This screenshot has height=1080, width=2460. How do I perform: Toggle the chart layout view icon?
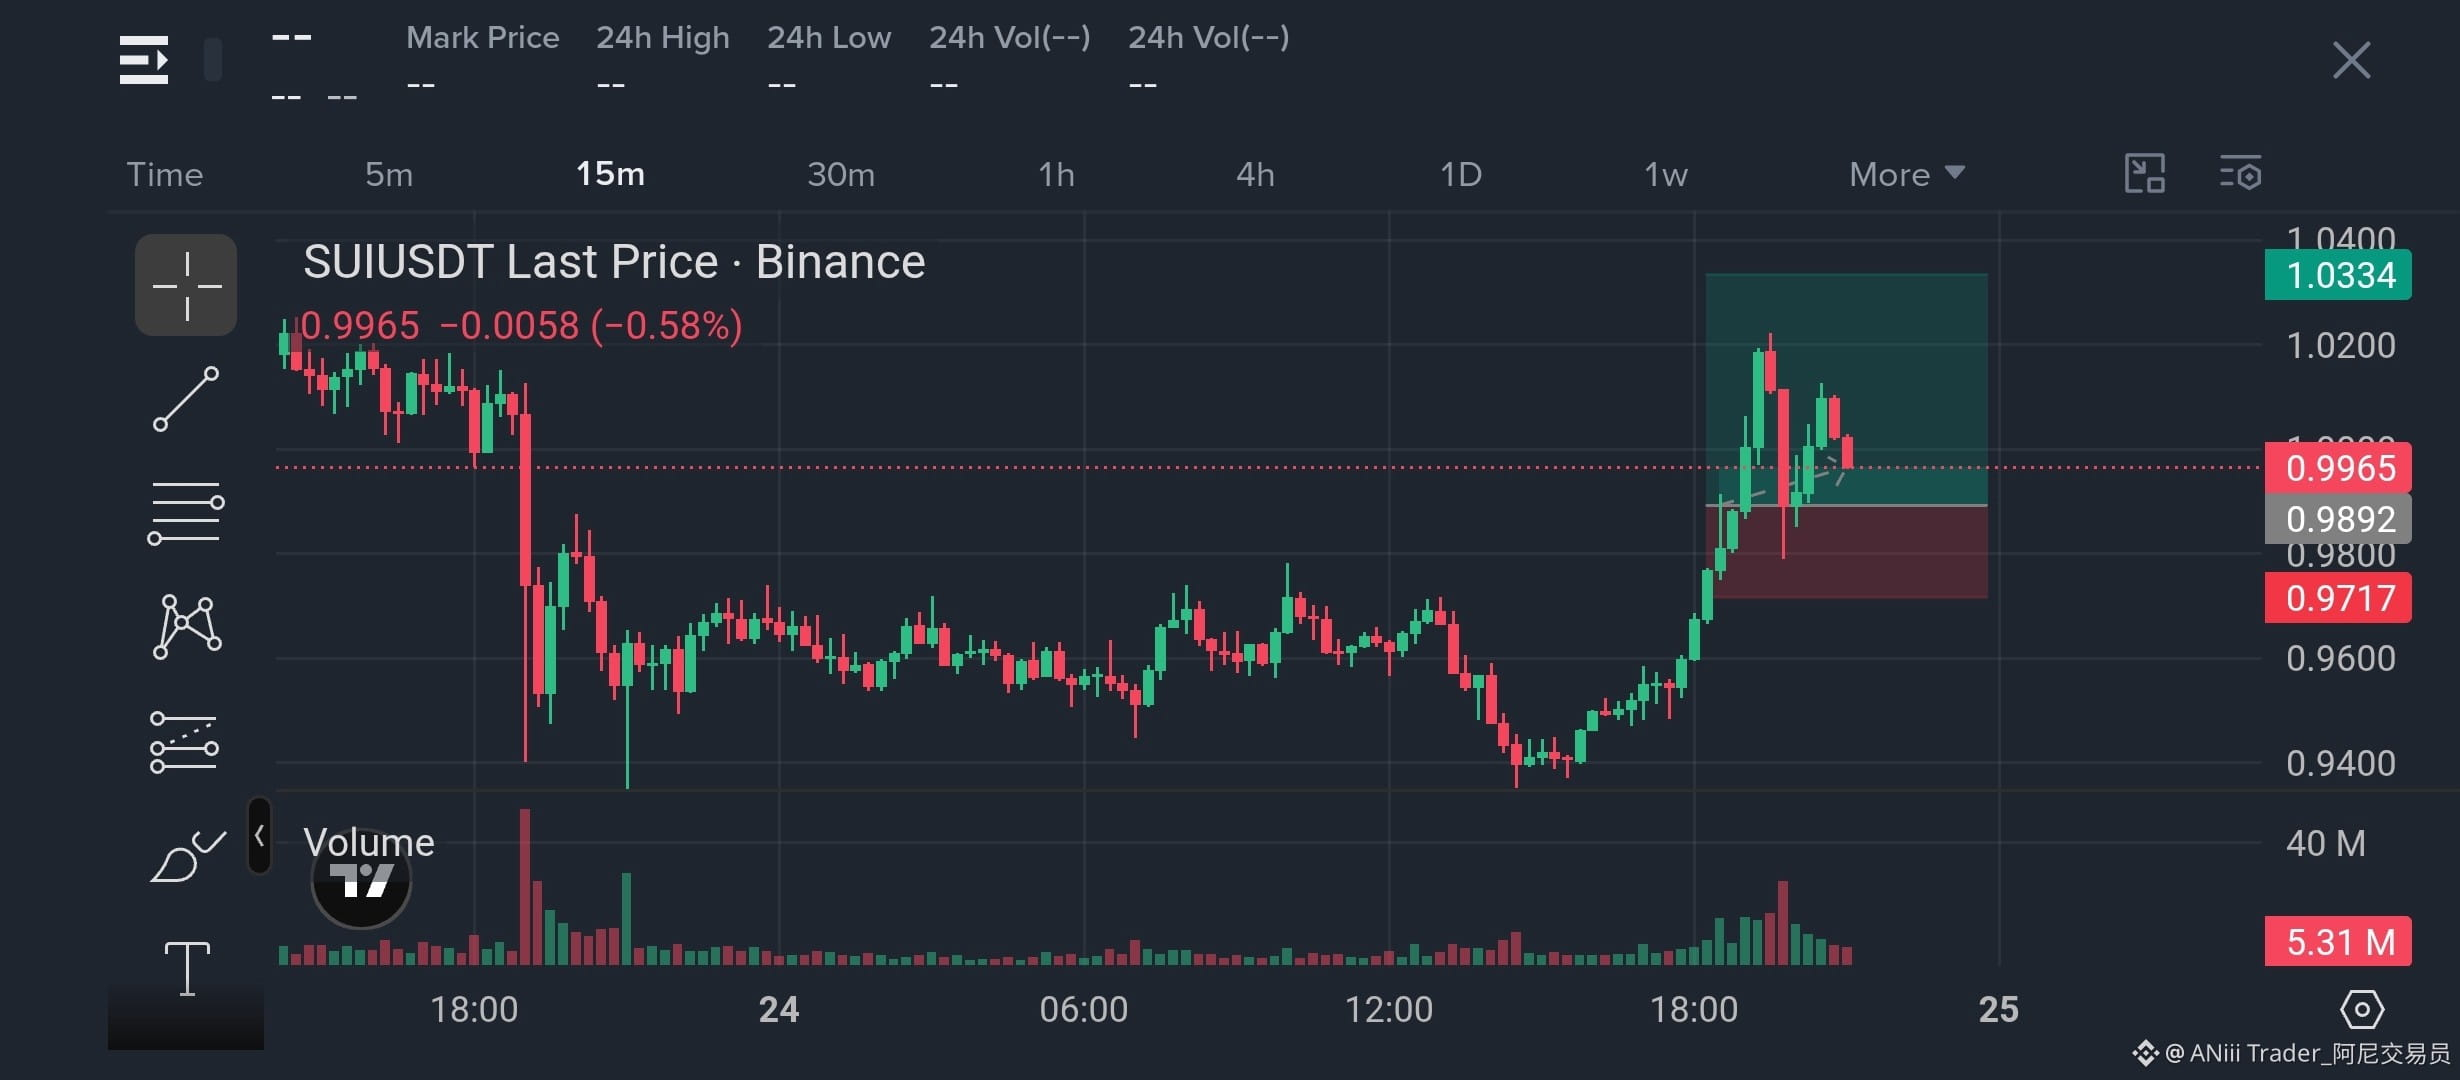(x=2144, y=173)
